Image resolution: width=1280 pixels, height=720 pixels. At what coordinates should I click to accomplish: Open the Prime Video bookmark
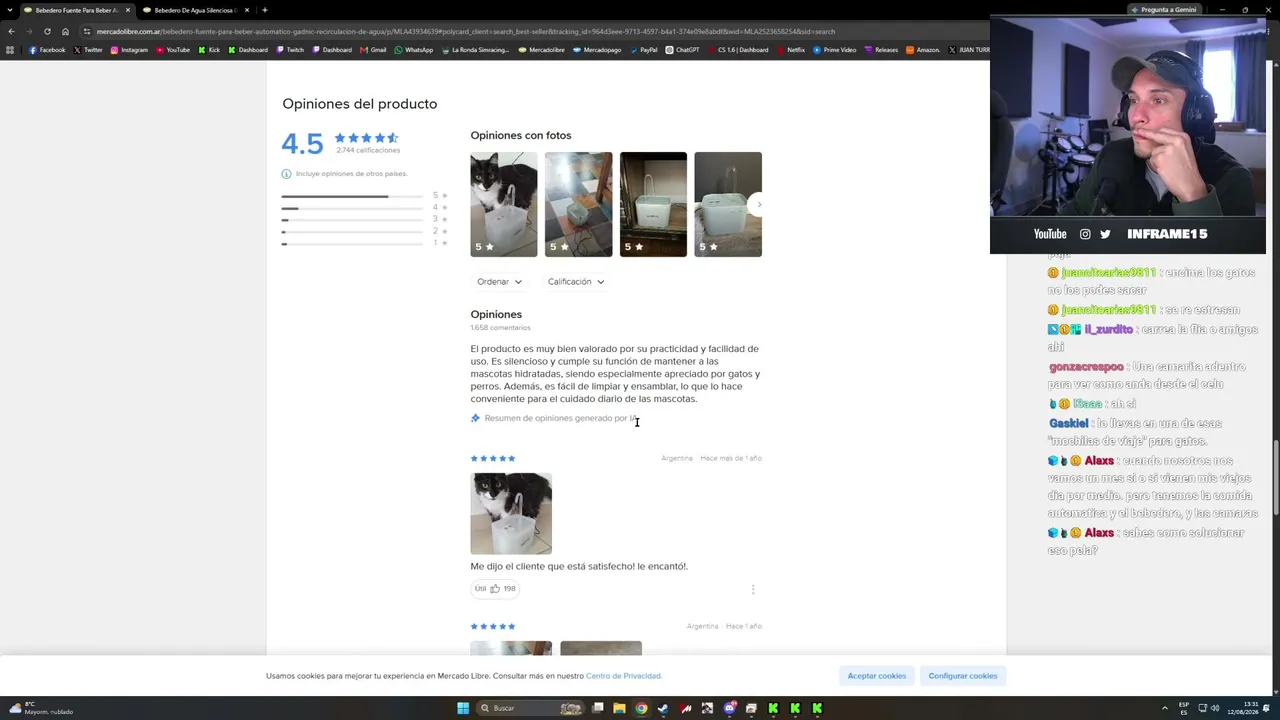click(834, 50)
